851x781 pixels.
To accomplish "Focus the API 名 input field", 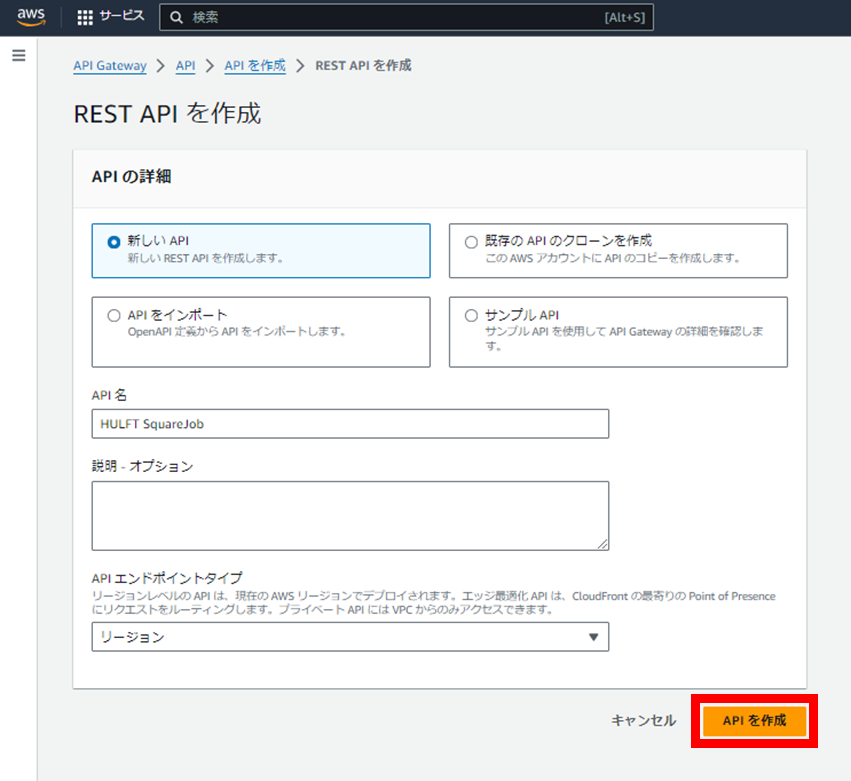I will click(350, 424).
